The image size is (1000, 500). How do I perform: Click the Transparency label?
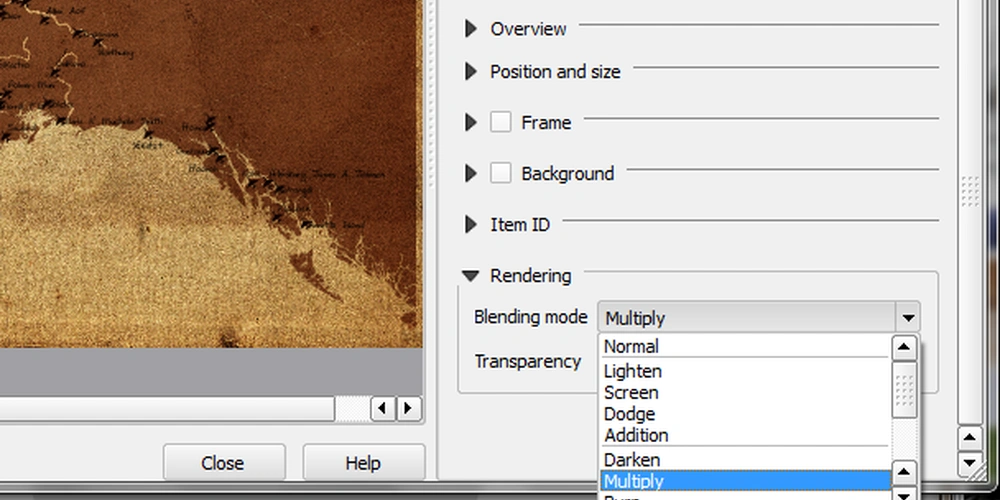tap(527, 362)
